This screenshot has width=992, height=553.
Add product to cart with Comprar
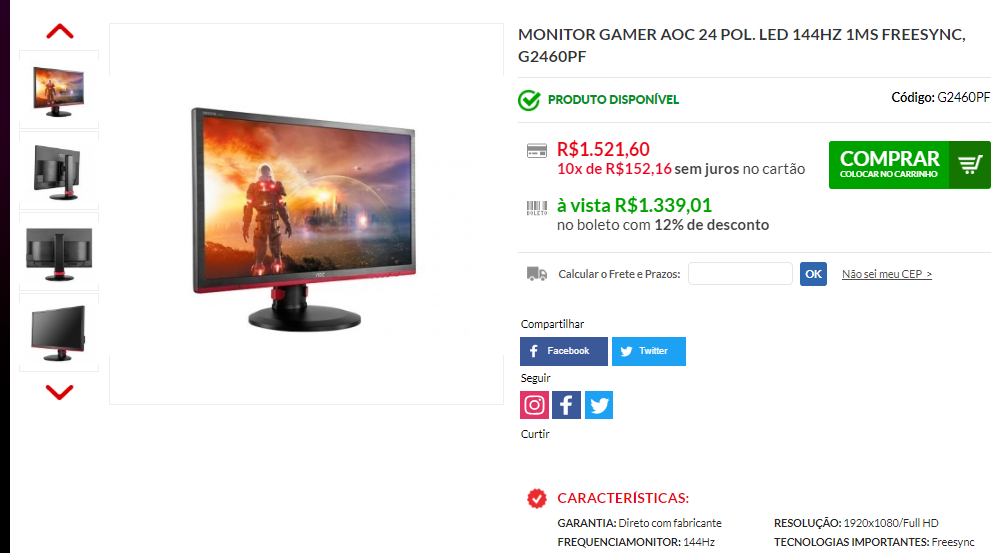(909, 165)
